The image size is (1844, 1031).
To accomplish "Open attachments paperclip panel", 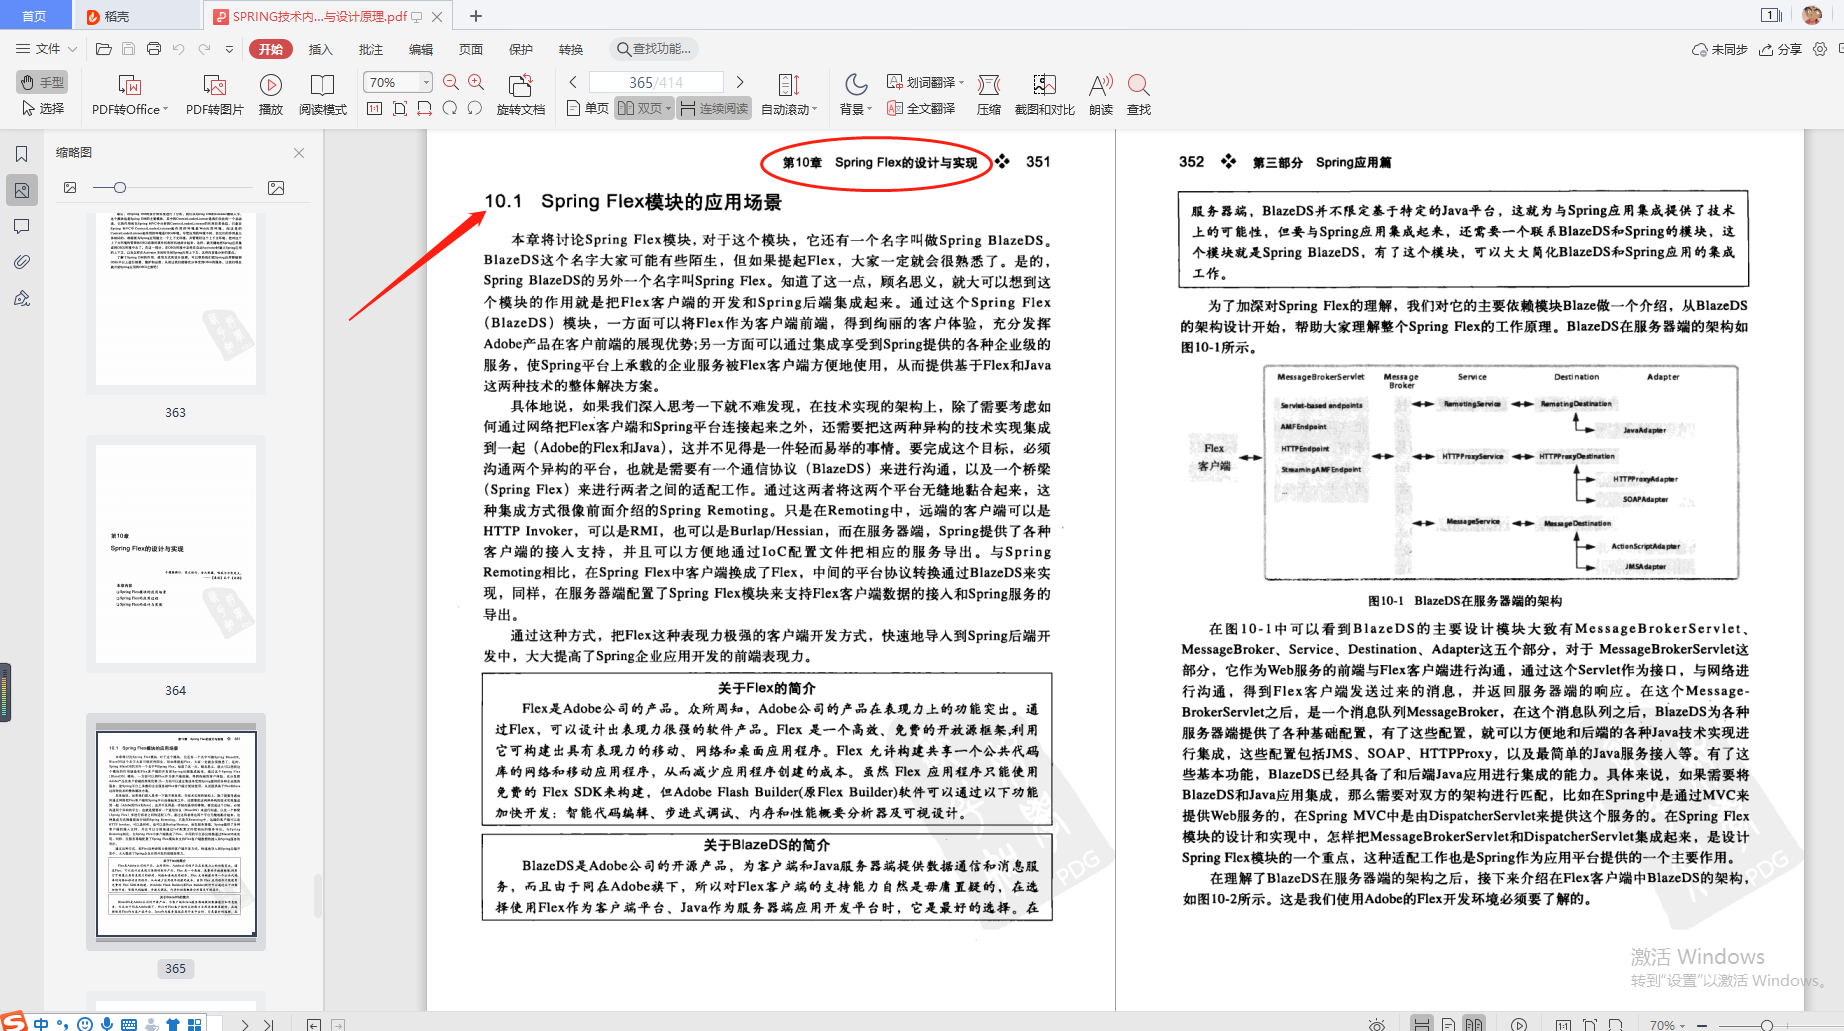I will click(x=21, y=262).
